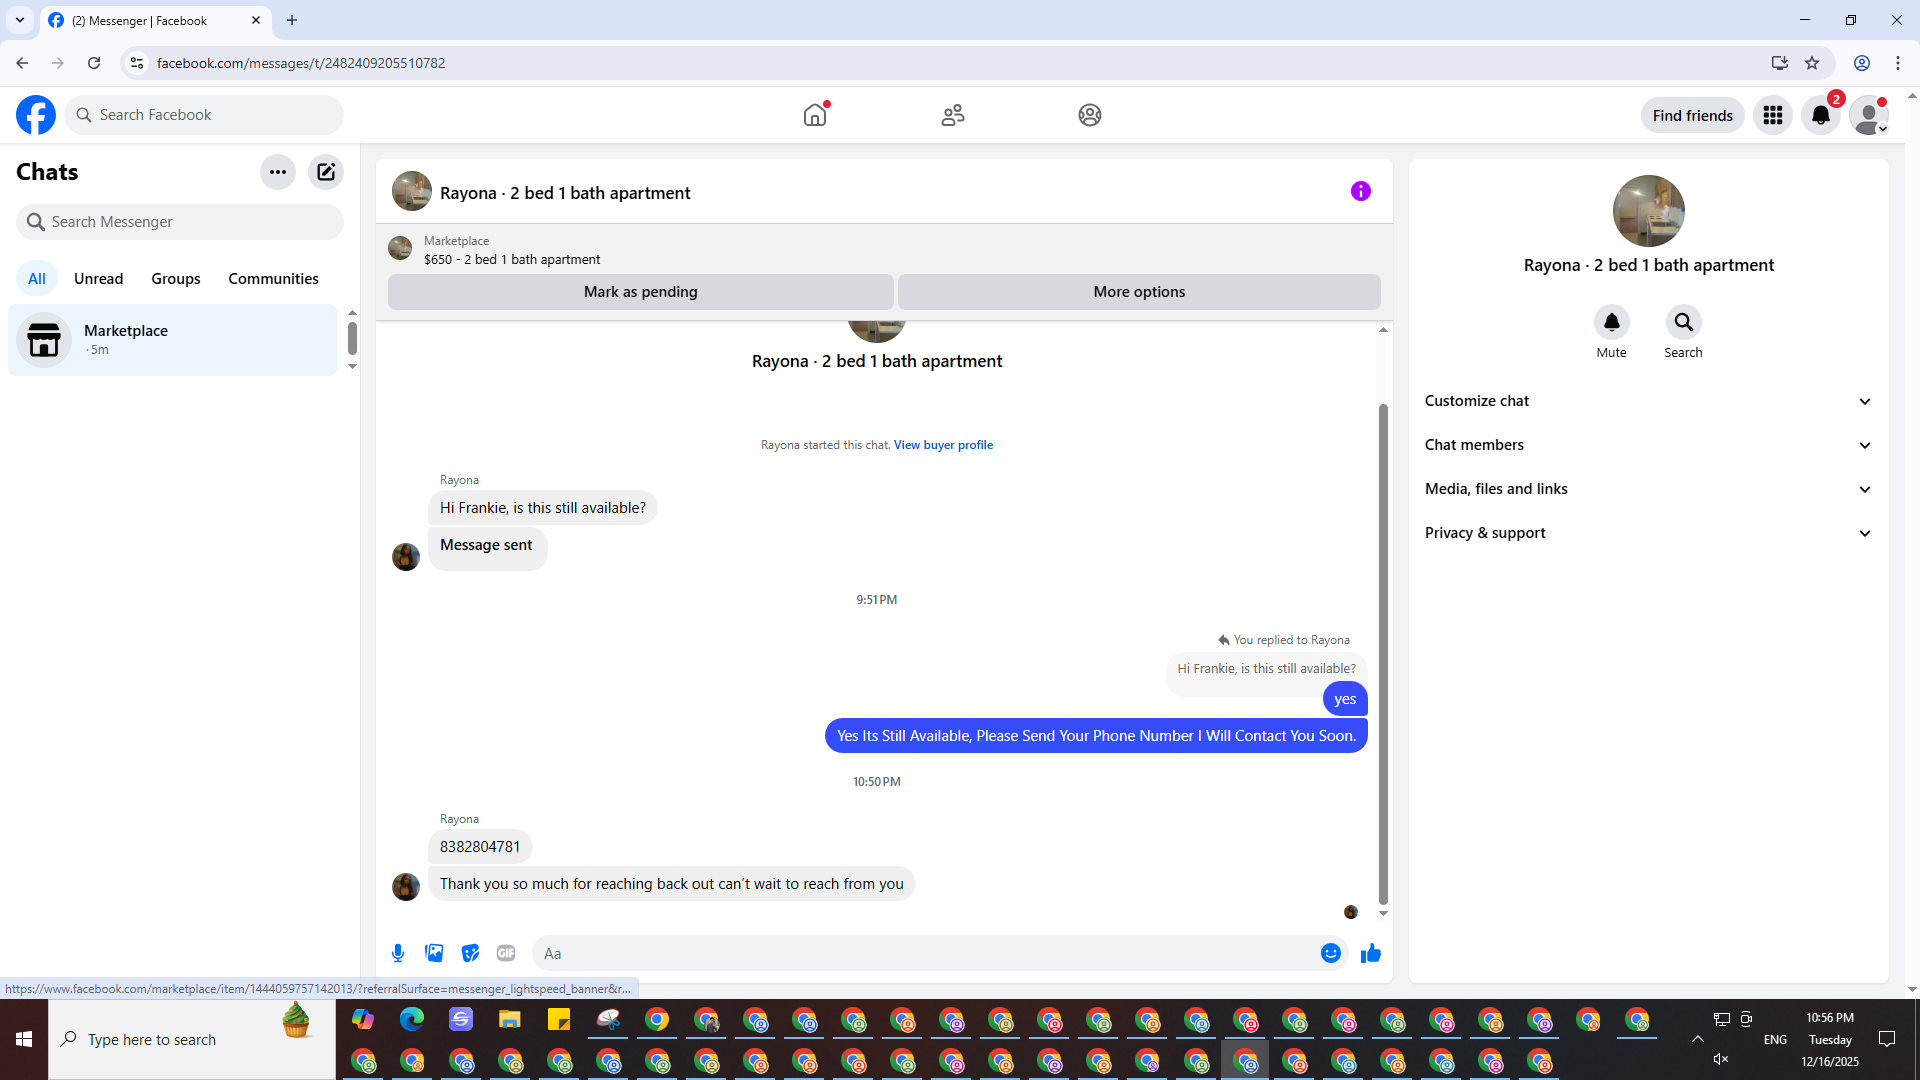Open Sticky Notes from taskbar

click(x=559, y=1019)
